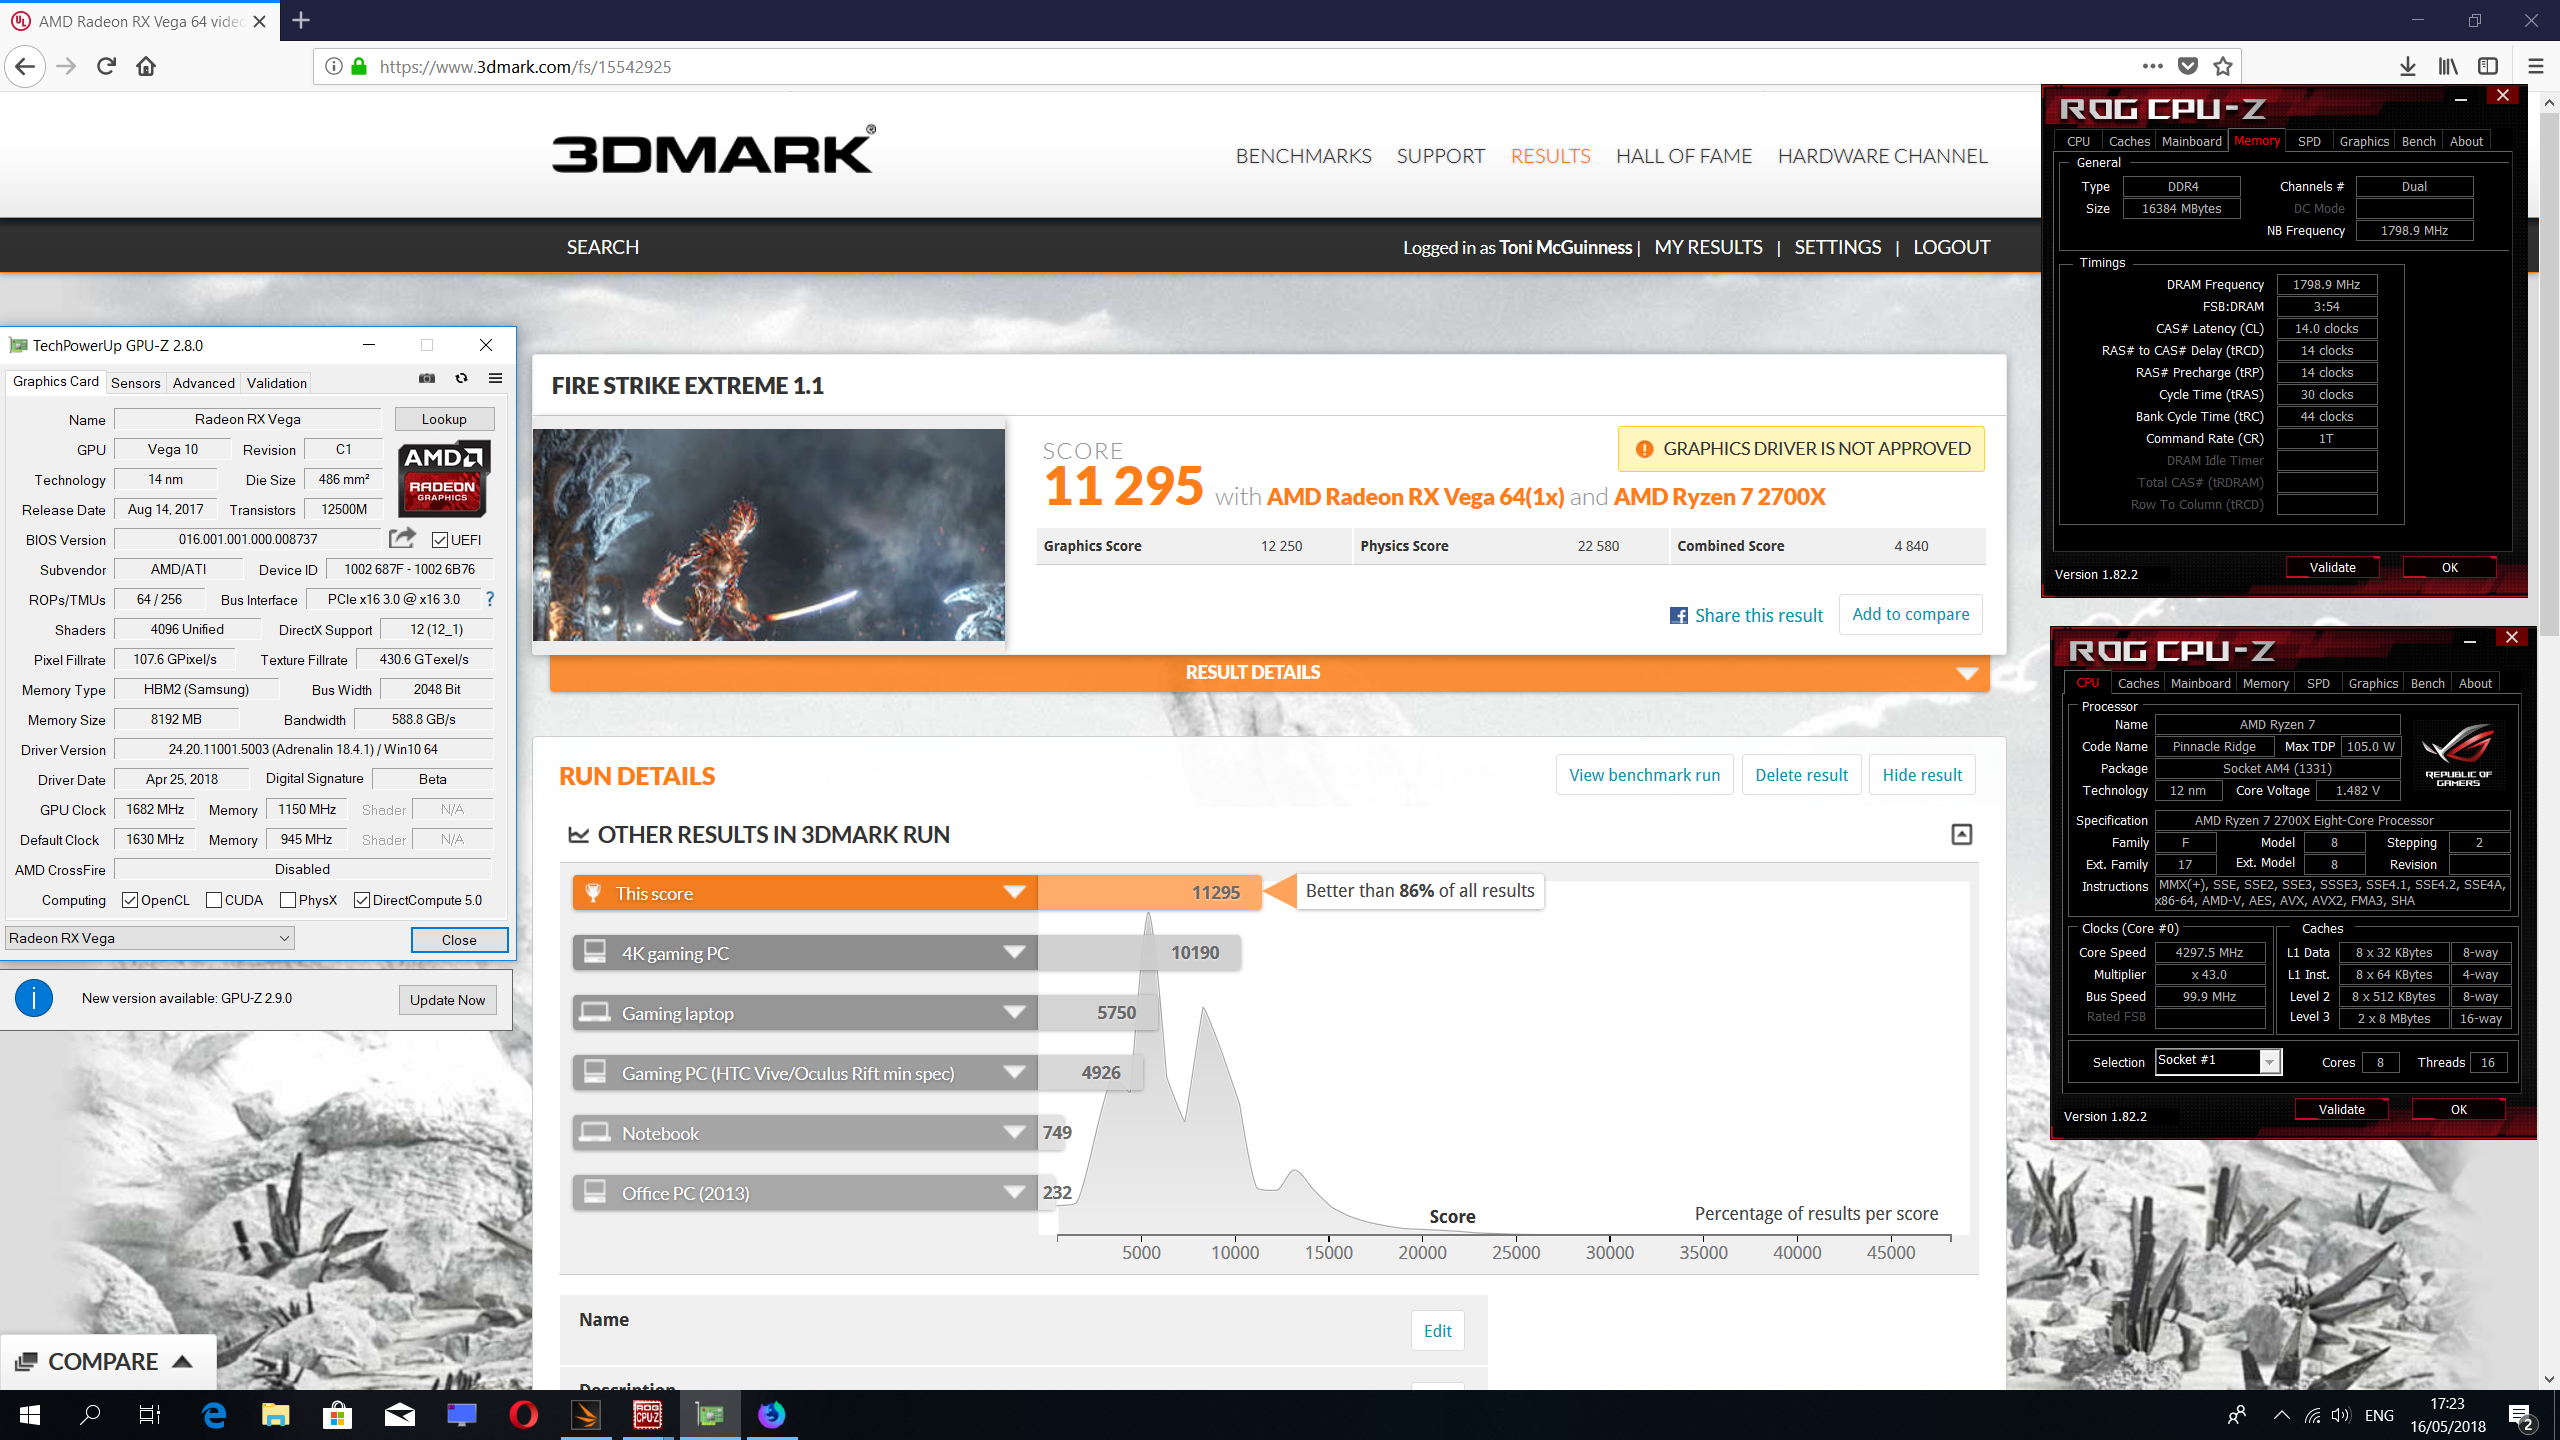The image size is (2560, 1440).
Task: Expand the Result Details bar
Action: pyautogui.click(x=1269, y=673)
